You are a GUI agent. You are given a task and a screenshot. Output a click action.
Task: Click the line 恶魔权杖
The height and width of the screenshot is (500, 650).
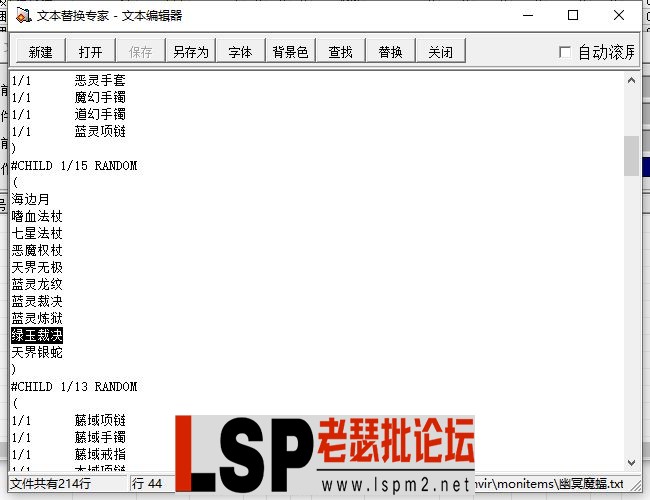pyautogui.click(x=37, y=250)
